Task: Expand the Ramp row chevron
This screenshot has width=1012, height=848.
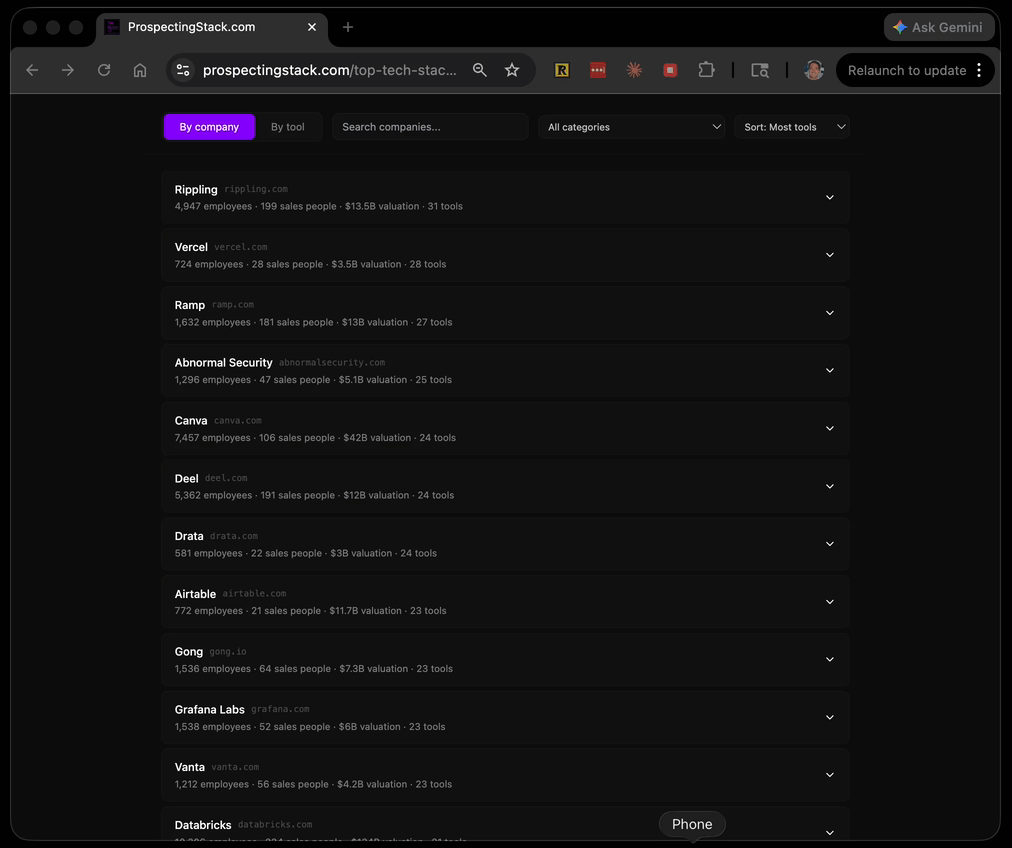Action: (x=830, y=313)
